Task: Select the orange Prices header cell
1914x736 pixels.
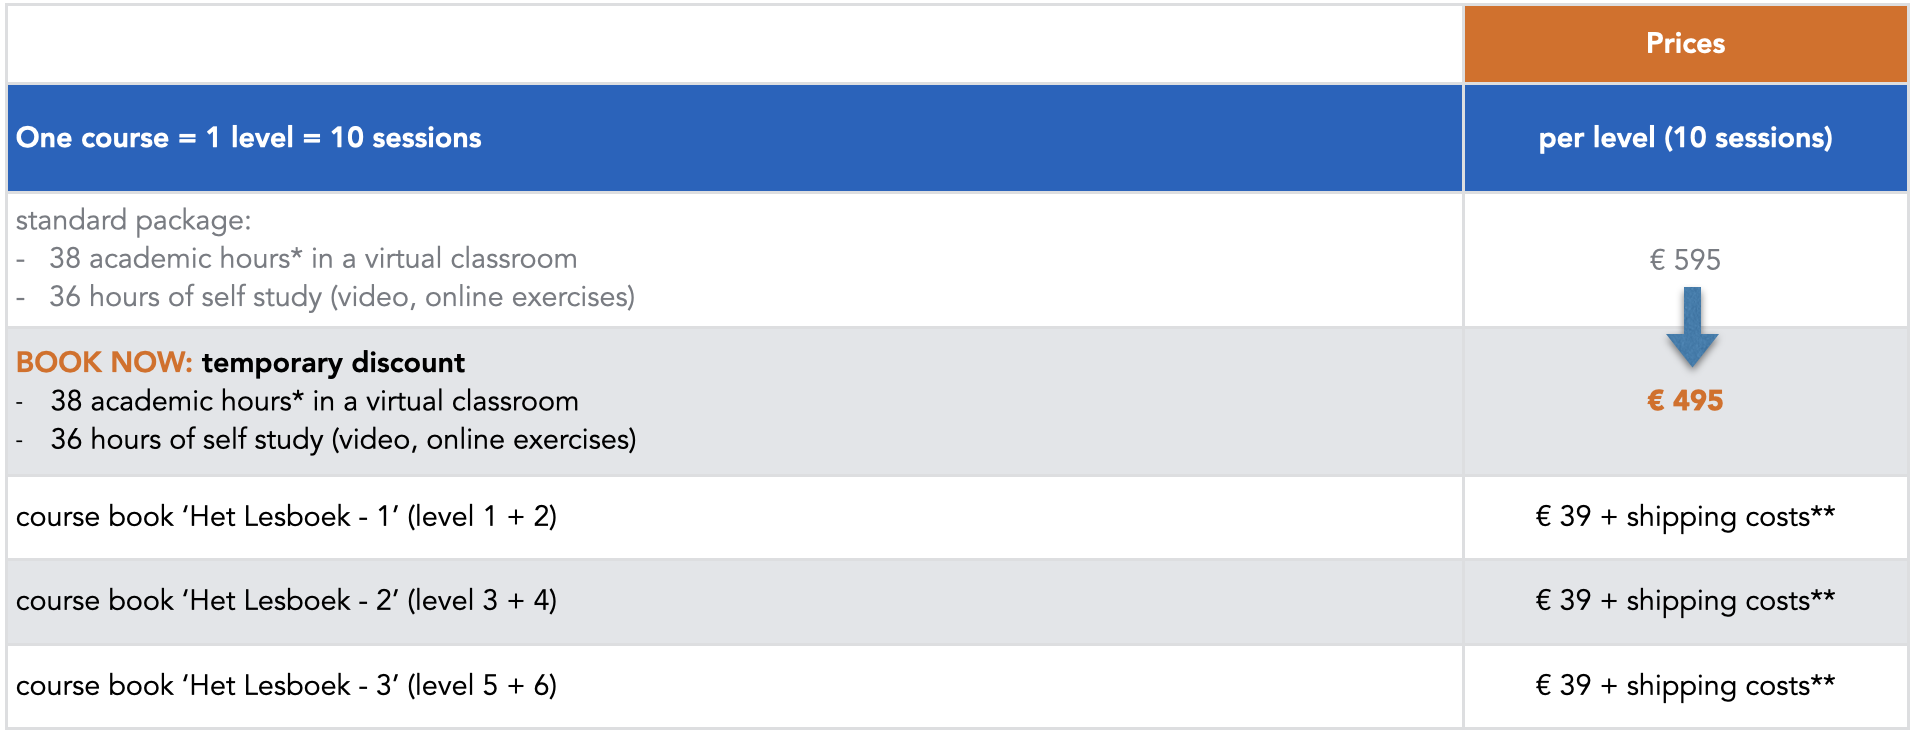Action: pyautogui.click(x=1685, y=44)
